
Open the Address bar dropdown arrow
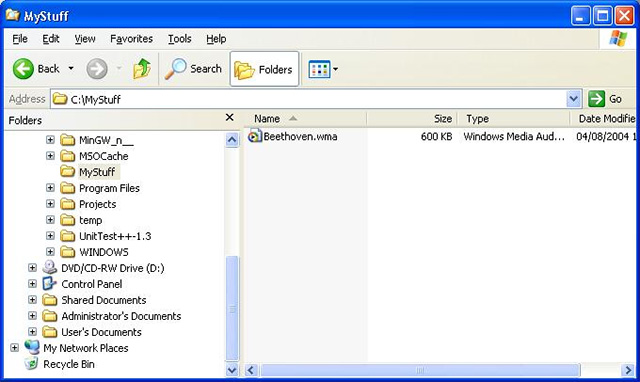click(573, 99)
